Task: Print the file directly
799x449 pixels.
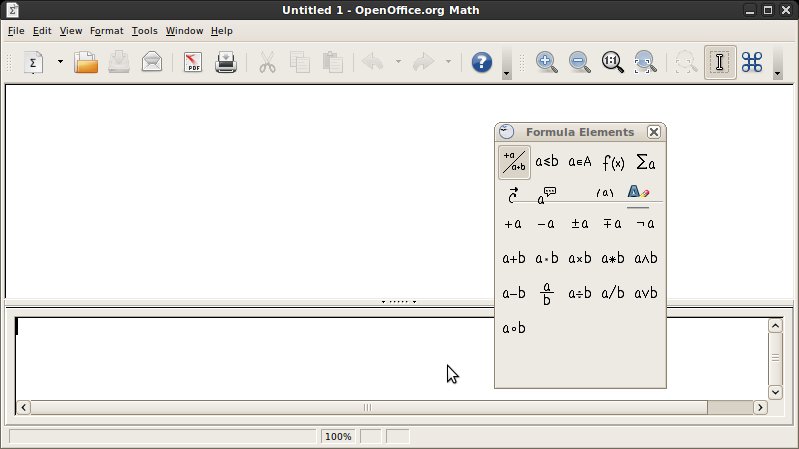Action: pyautogui.click(x=226, y=63)
